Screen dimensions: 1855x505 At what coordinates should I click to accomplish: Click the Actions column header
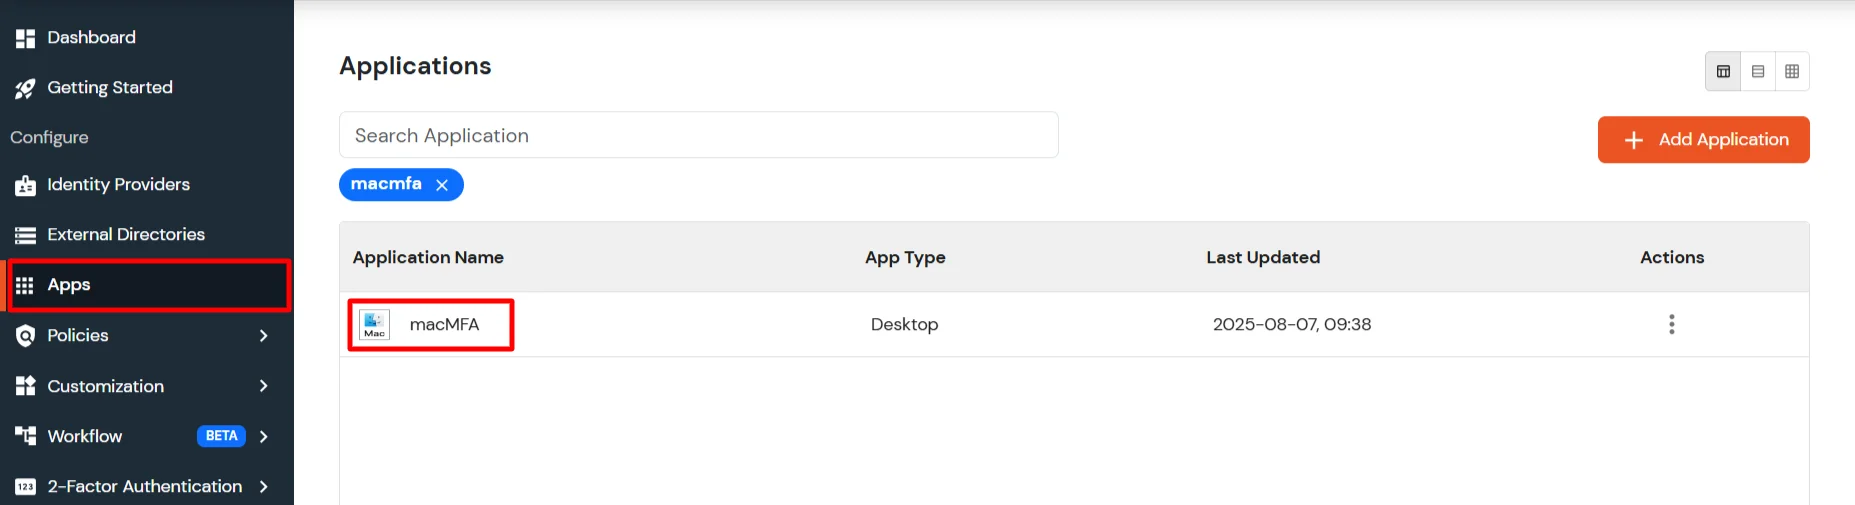tap(1672, 258)
